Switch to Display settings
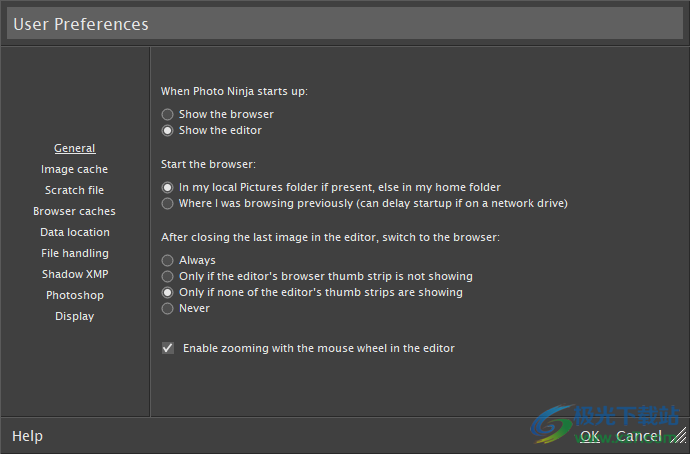The width and height of the screenshot is (690, 454). click(x=74, y=316)
